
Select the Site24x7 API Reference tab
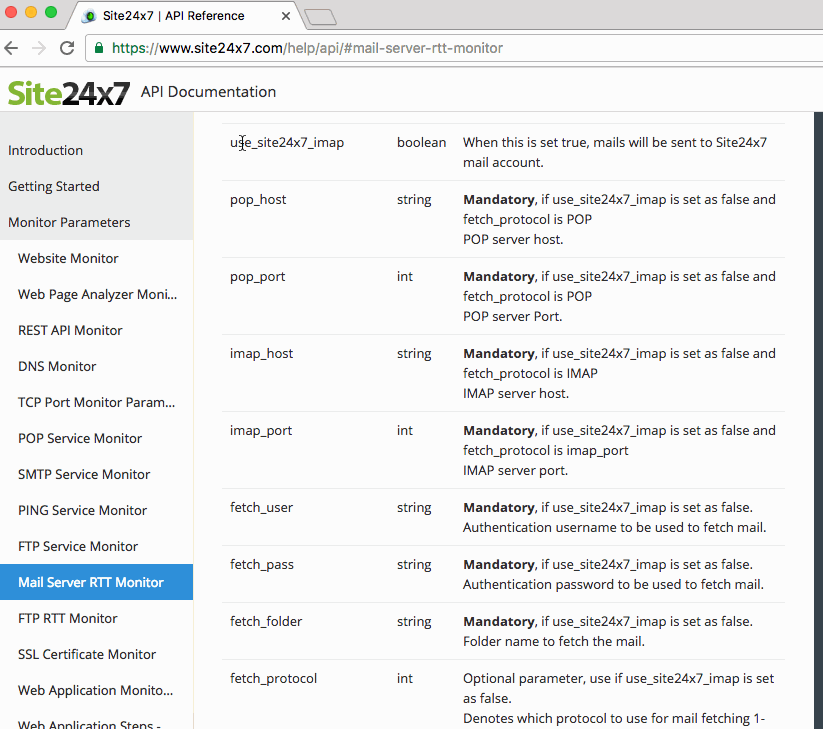pos(184,16)
